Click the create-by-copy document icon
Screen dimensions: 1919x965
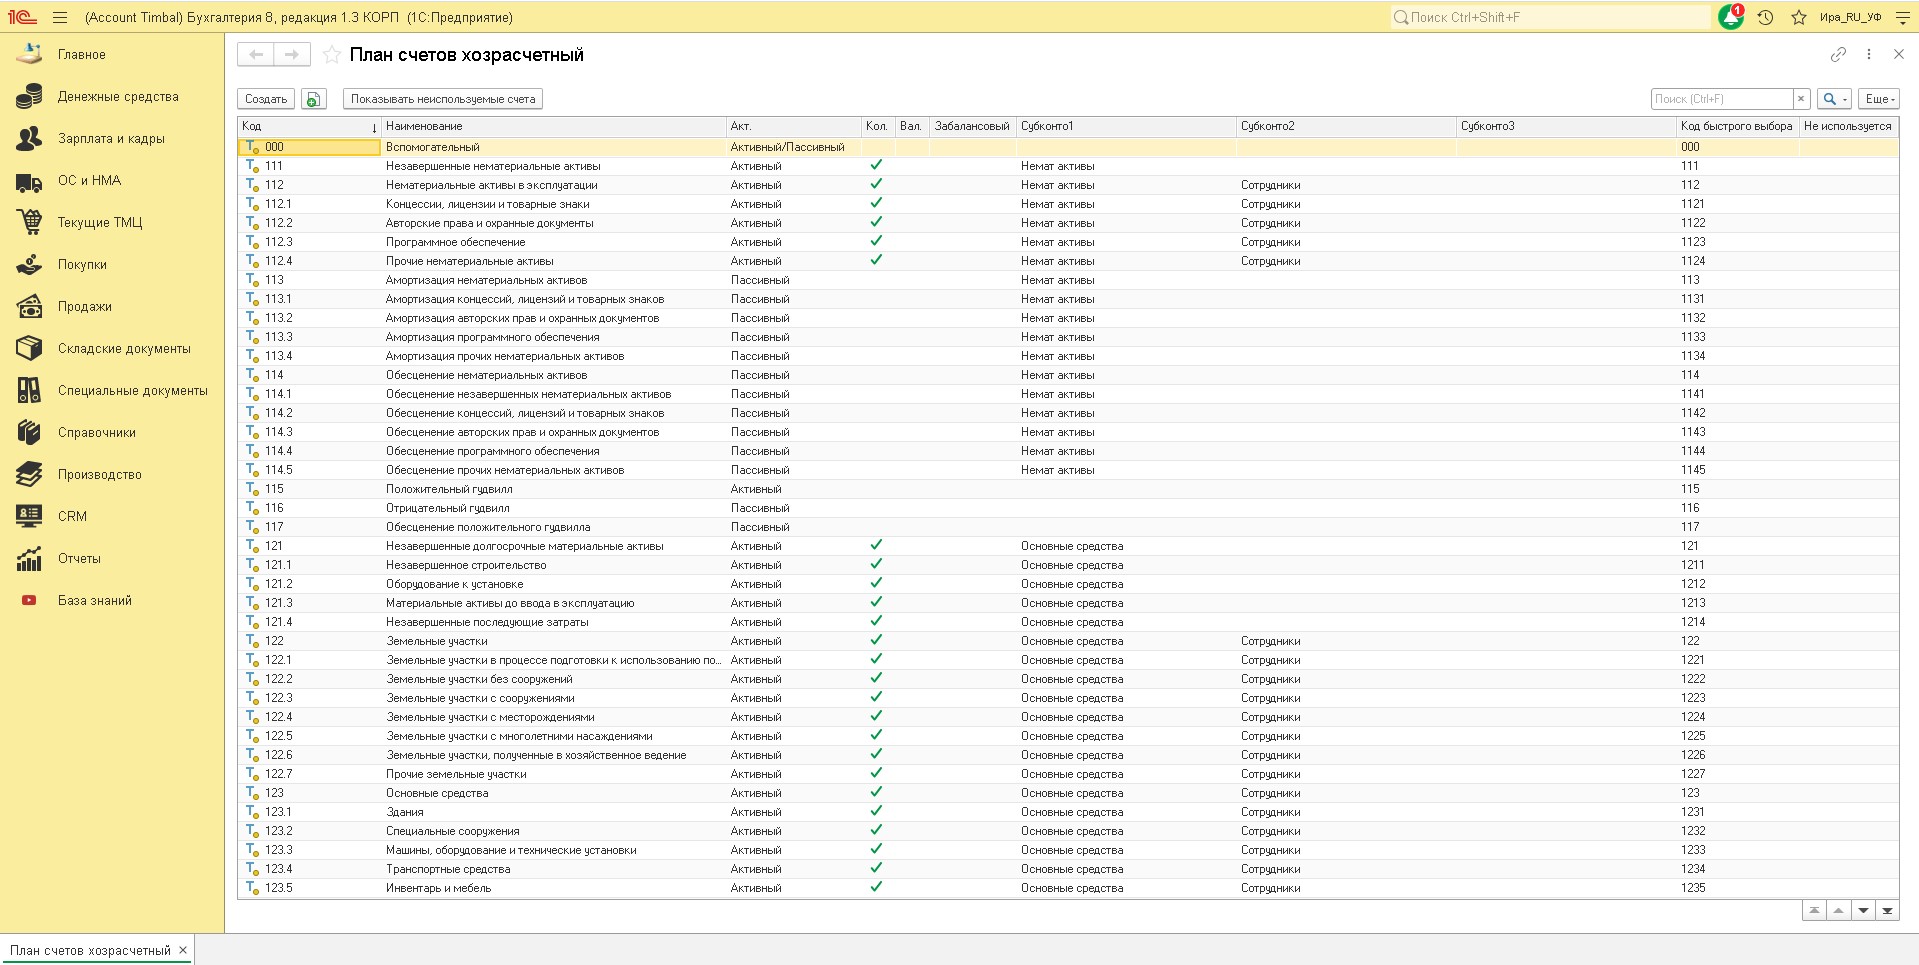(314, 99)
